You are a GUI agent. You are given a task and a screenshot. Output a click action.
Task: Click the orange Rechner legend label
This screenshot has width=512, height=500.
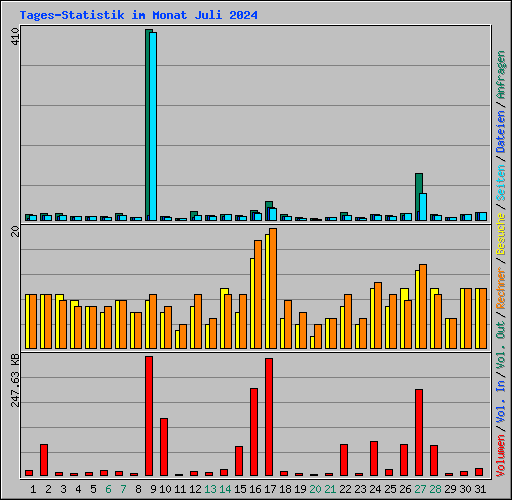point(501,288)
